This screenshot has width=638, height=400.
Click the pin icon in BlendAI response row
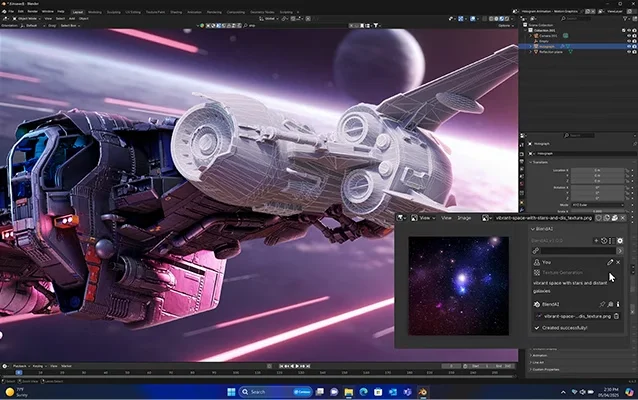tap(602, 304)
